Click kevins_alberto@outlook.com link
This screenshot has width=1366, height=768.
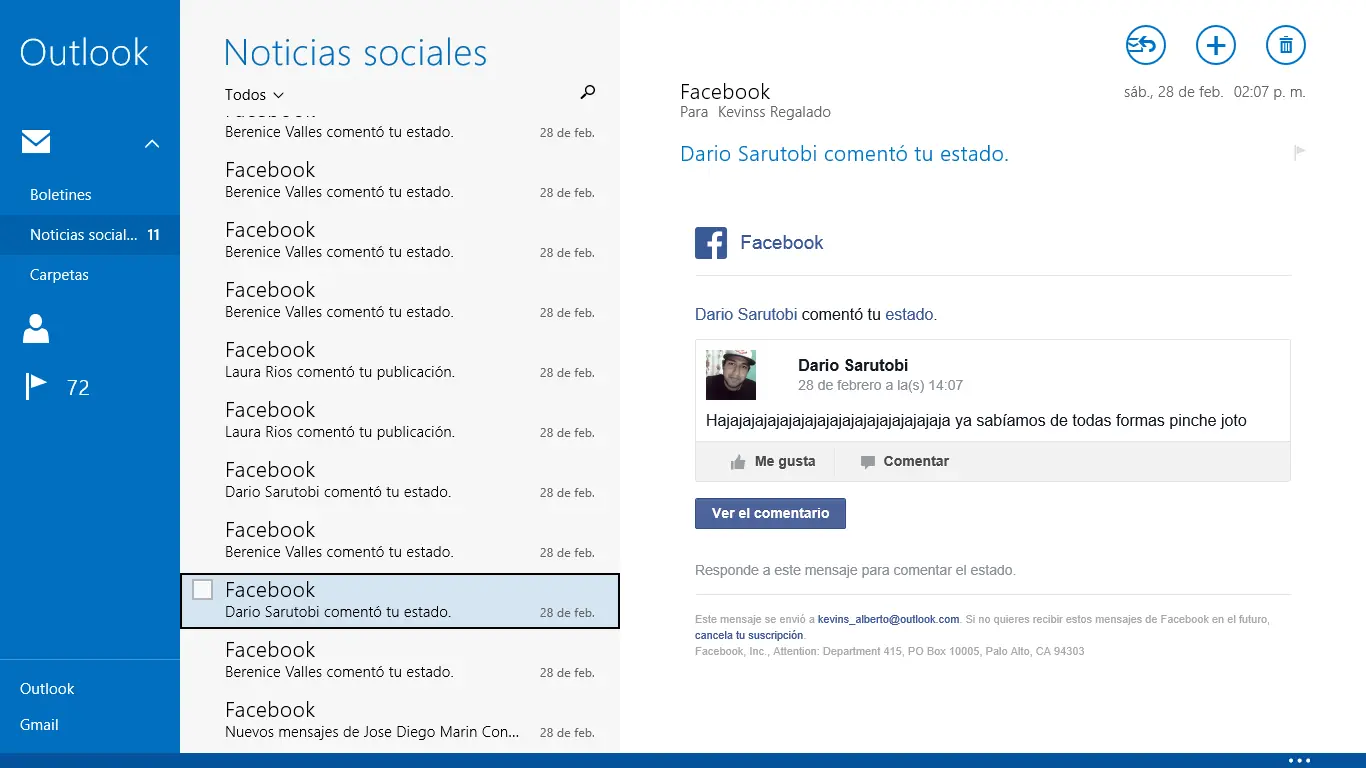(888, 620)
